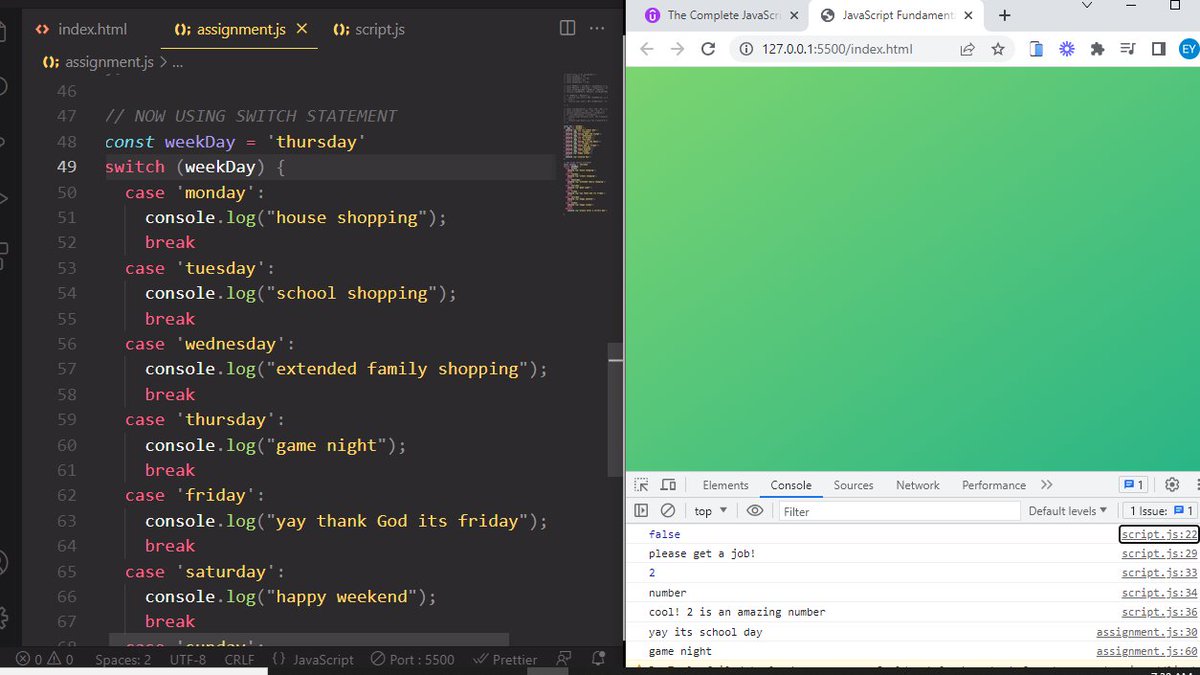The height and width of the screenshot is (675, 1200).
Task: Go back in browser history
Action: click(x=646, y=48)
